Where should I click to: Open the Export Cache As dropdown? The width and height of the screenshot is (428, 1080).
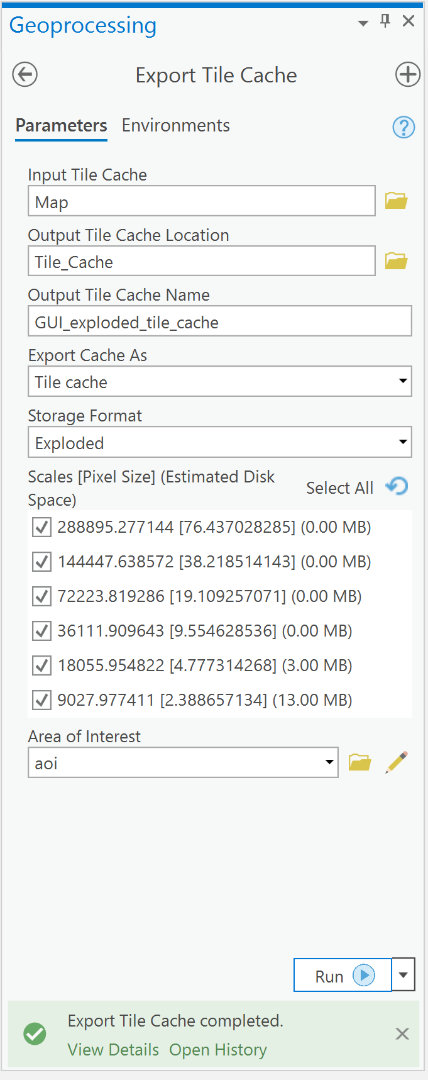[x=220, y=382]
